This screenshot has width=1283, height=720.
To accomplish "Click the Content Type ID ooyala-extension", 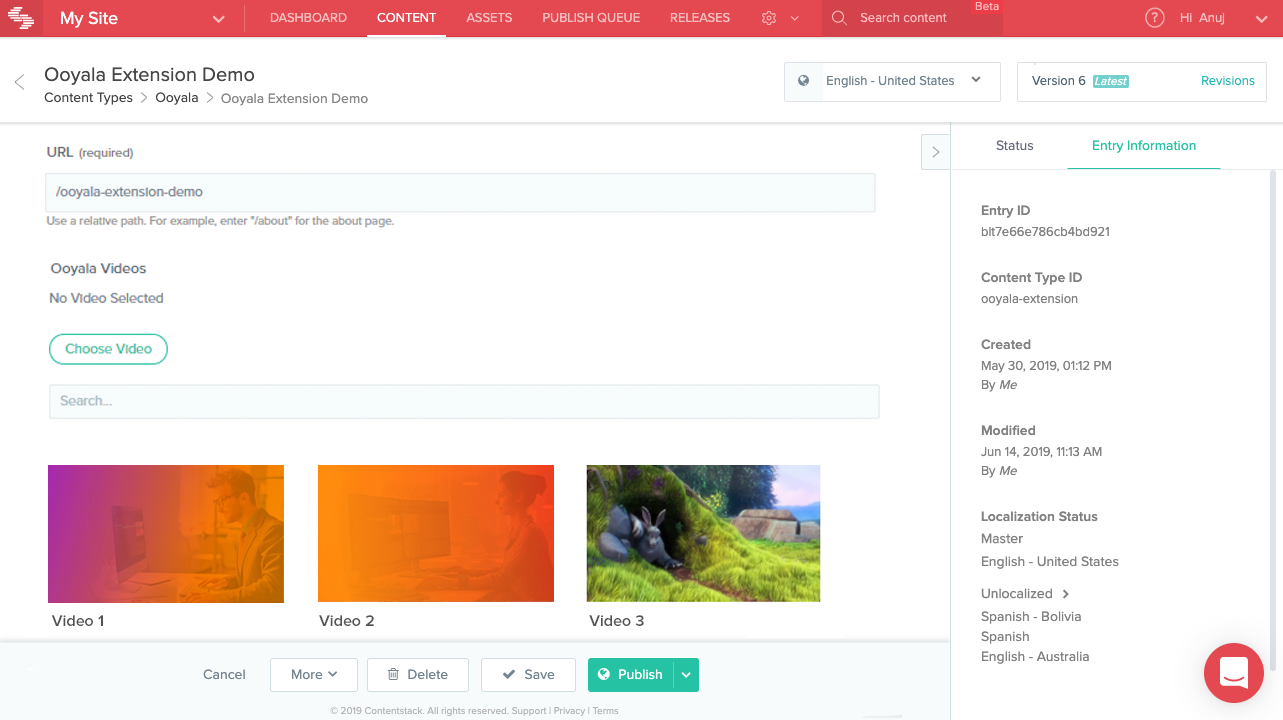I will (1029, 299).
